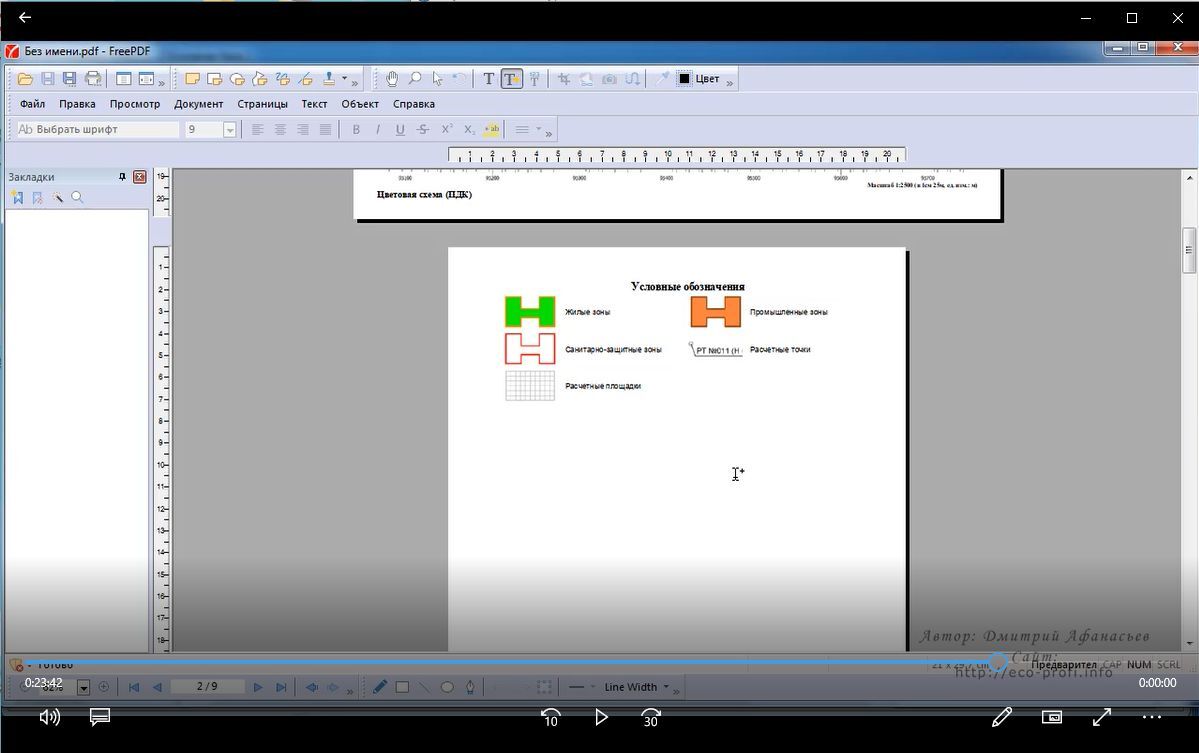Open the Страницы menu

[x=262, y=104]
